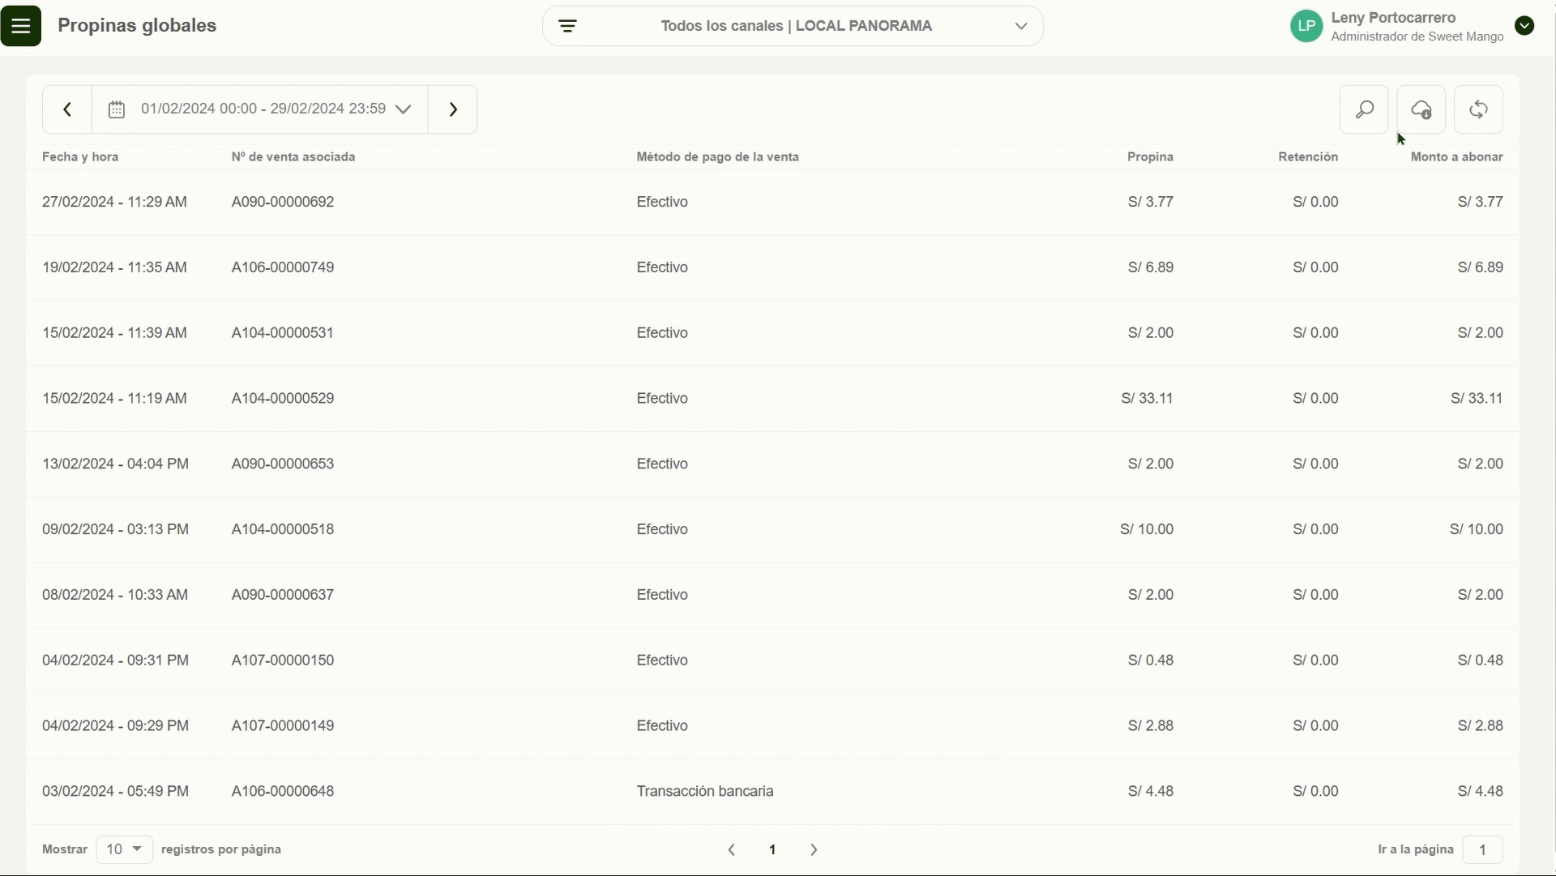Open the hamburger main menu
The width and height of the screenshot is (1556, 876).
(21, 25)
